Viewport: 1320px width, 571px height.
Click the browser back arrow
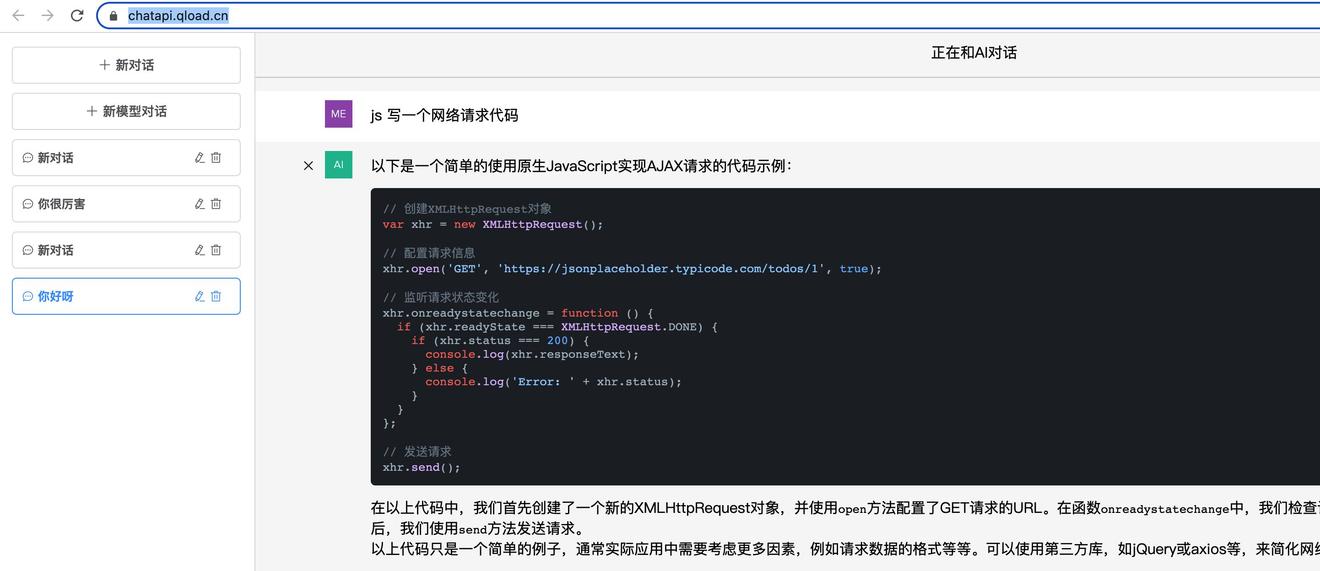pyautogui.click(x=18, y=15)
